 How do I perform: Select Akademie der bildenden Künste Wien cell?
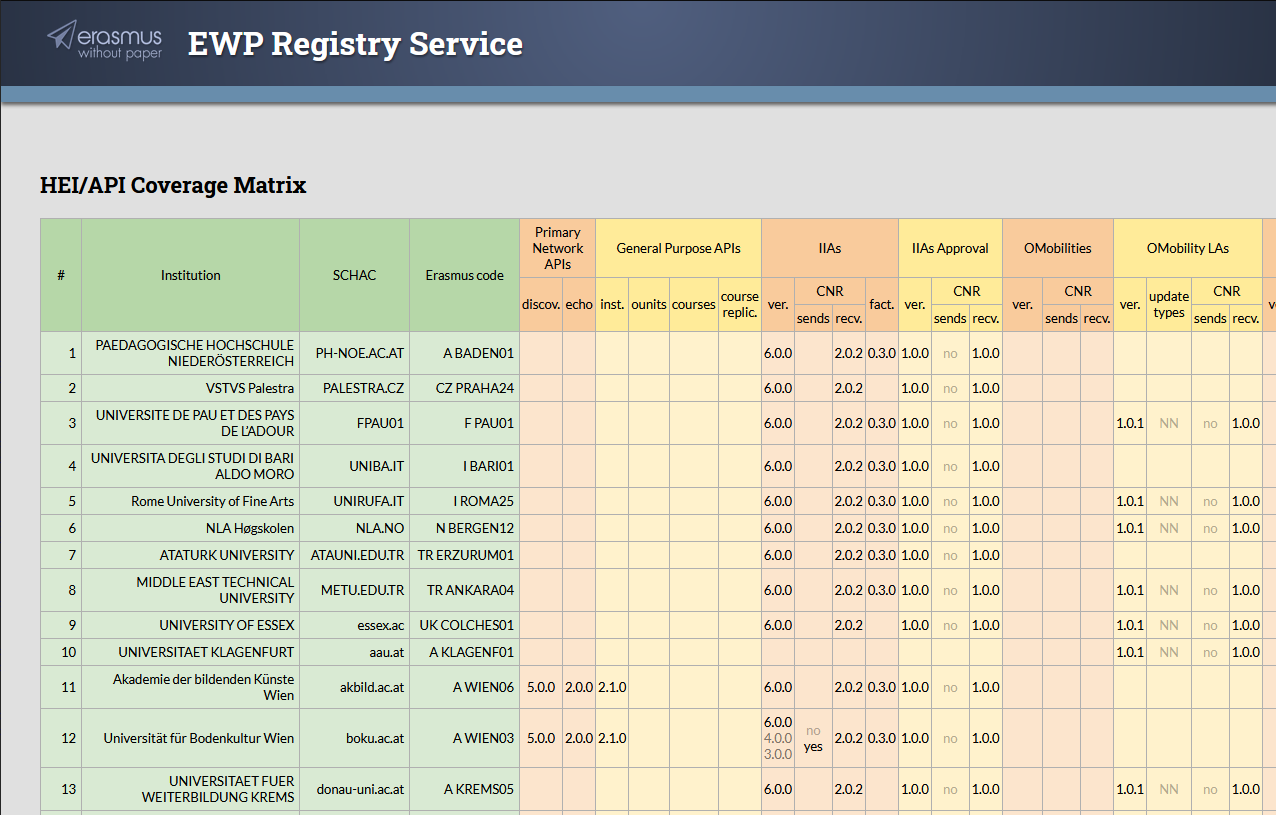pyautogui.click(x=190, y=687)
